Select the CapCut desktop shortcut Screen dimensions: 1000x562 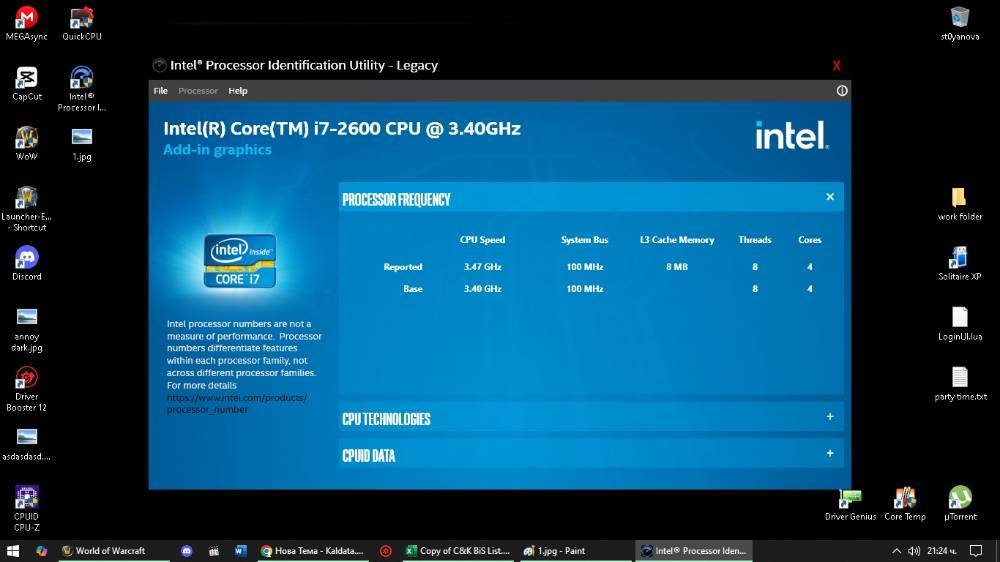[x=26, y=84]
